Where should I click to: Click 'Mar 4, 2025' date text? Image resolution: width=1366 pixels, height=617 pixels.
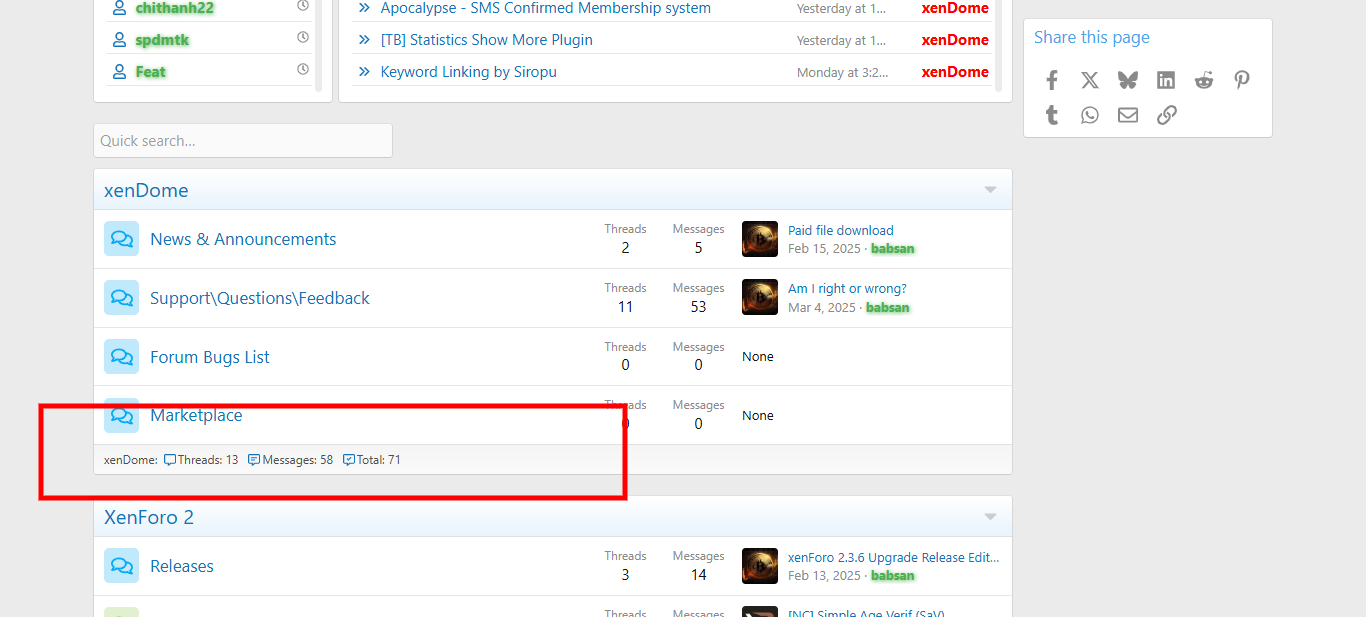tap(821, 307)
